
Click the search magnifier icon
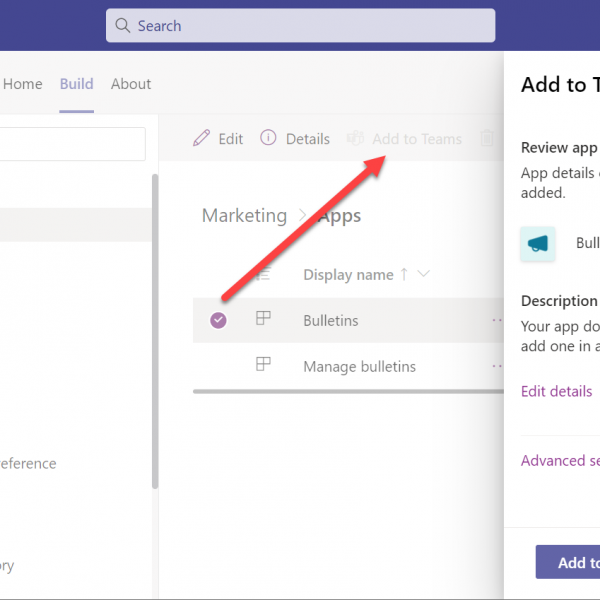tap(123, 26)
